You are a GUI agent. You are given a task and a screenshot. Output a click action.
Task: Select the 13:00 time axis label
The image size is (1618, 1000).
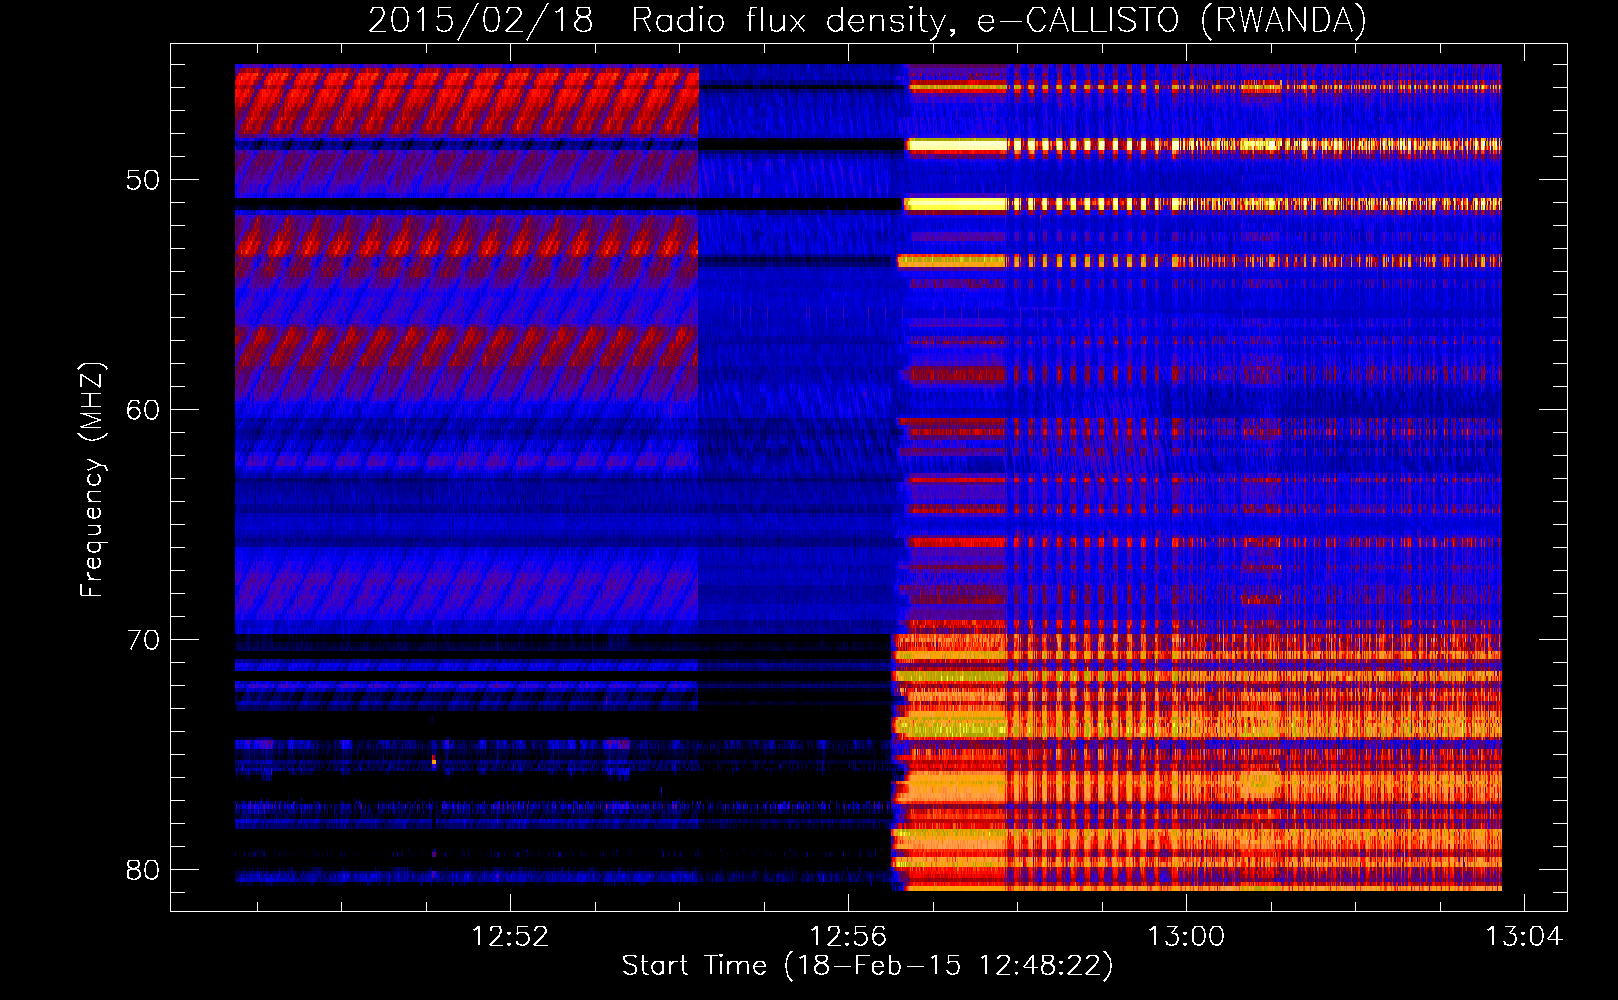1186,936
